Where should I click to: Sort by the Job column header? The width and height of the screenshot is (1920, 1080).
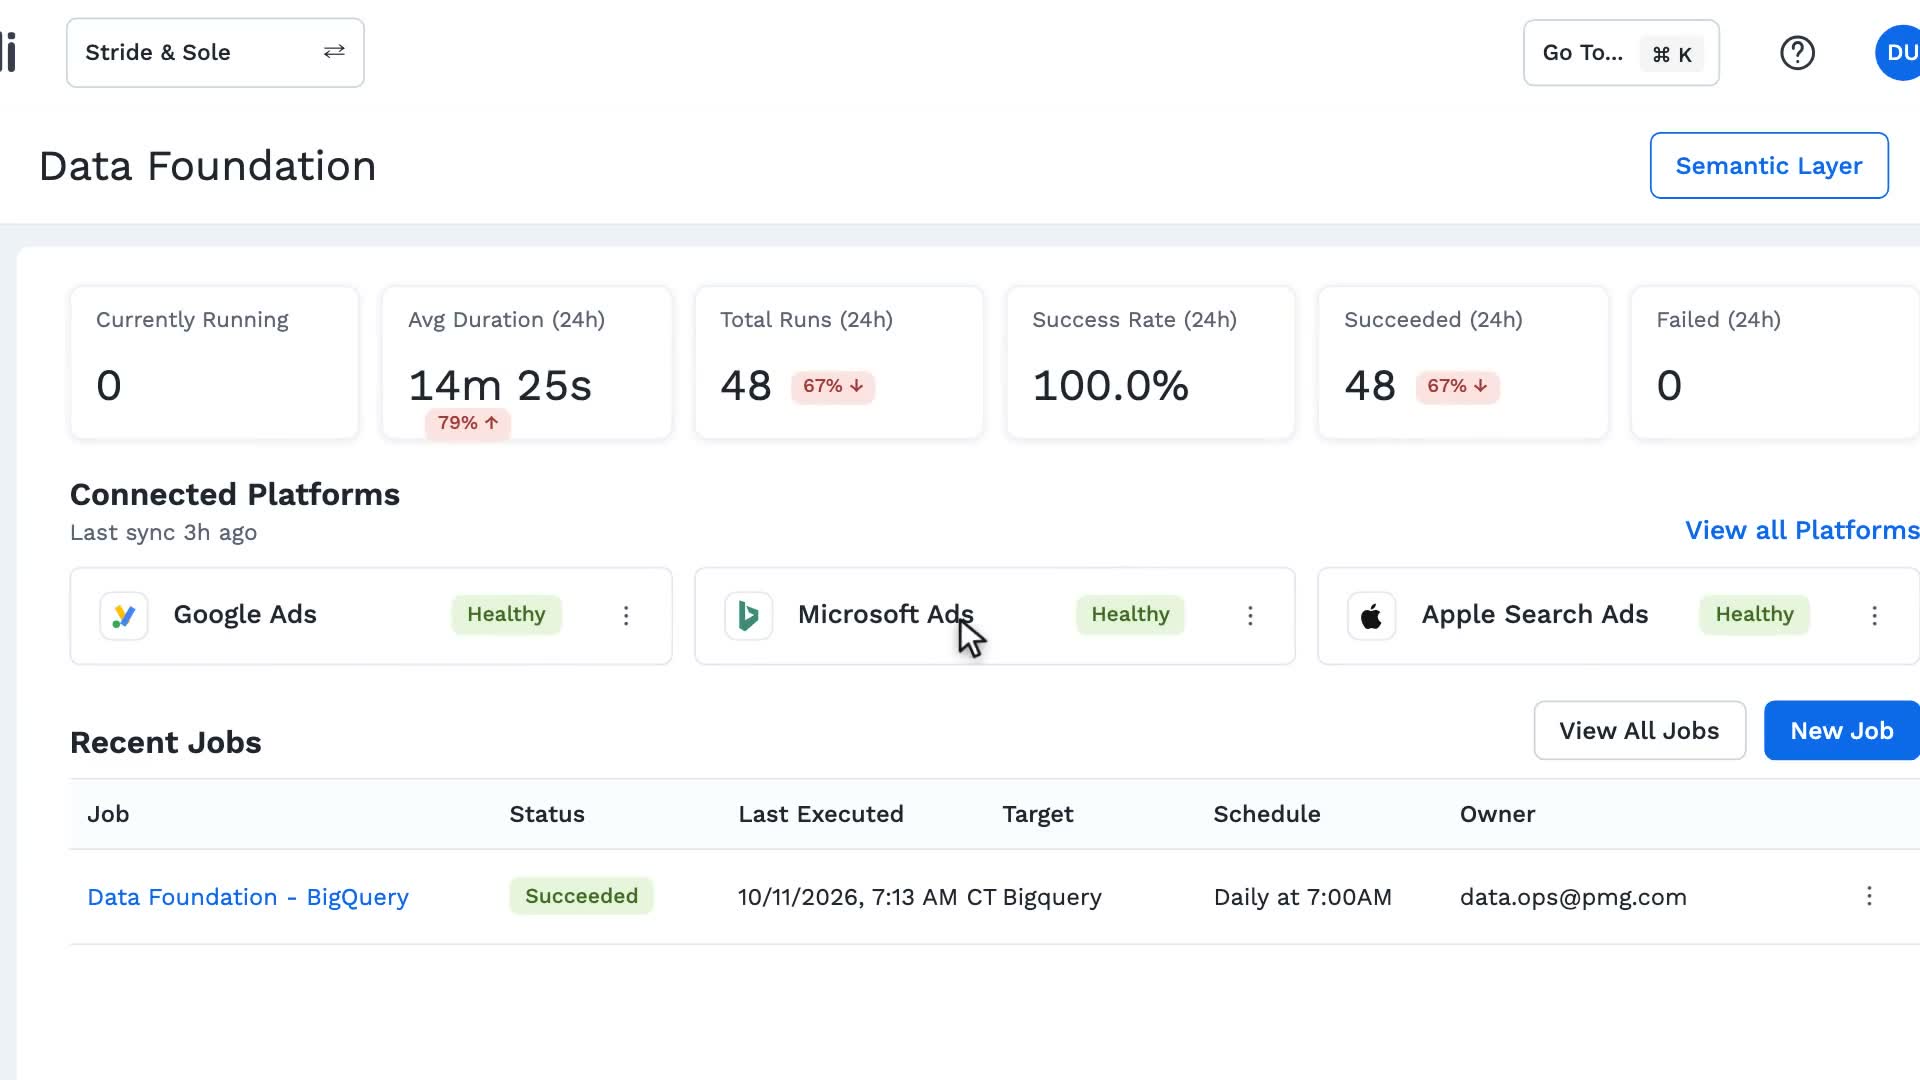tap(108, 815)
